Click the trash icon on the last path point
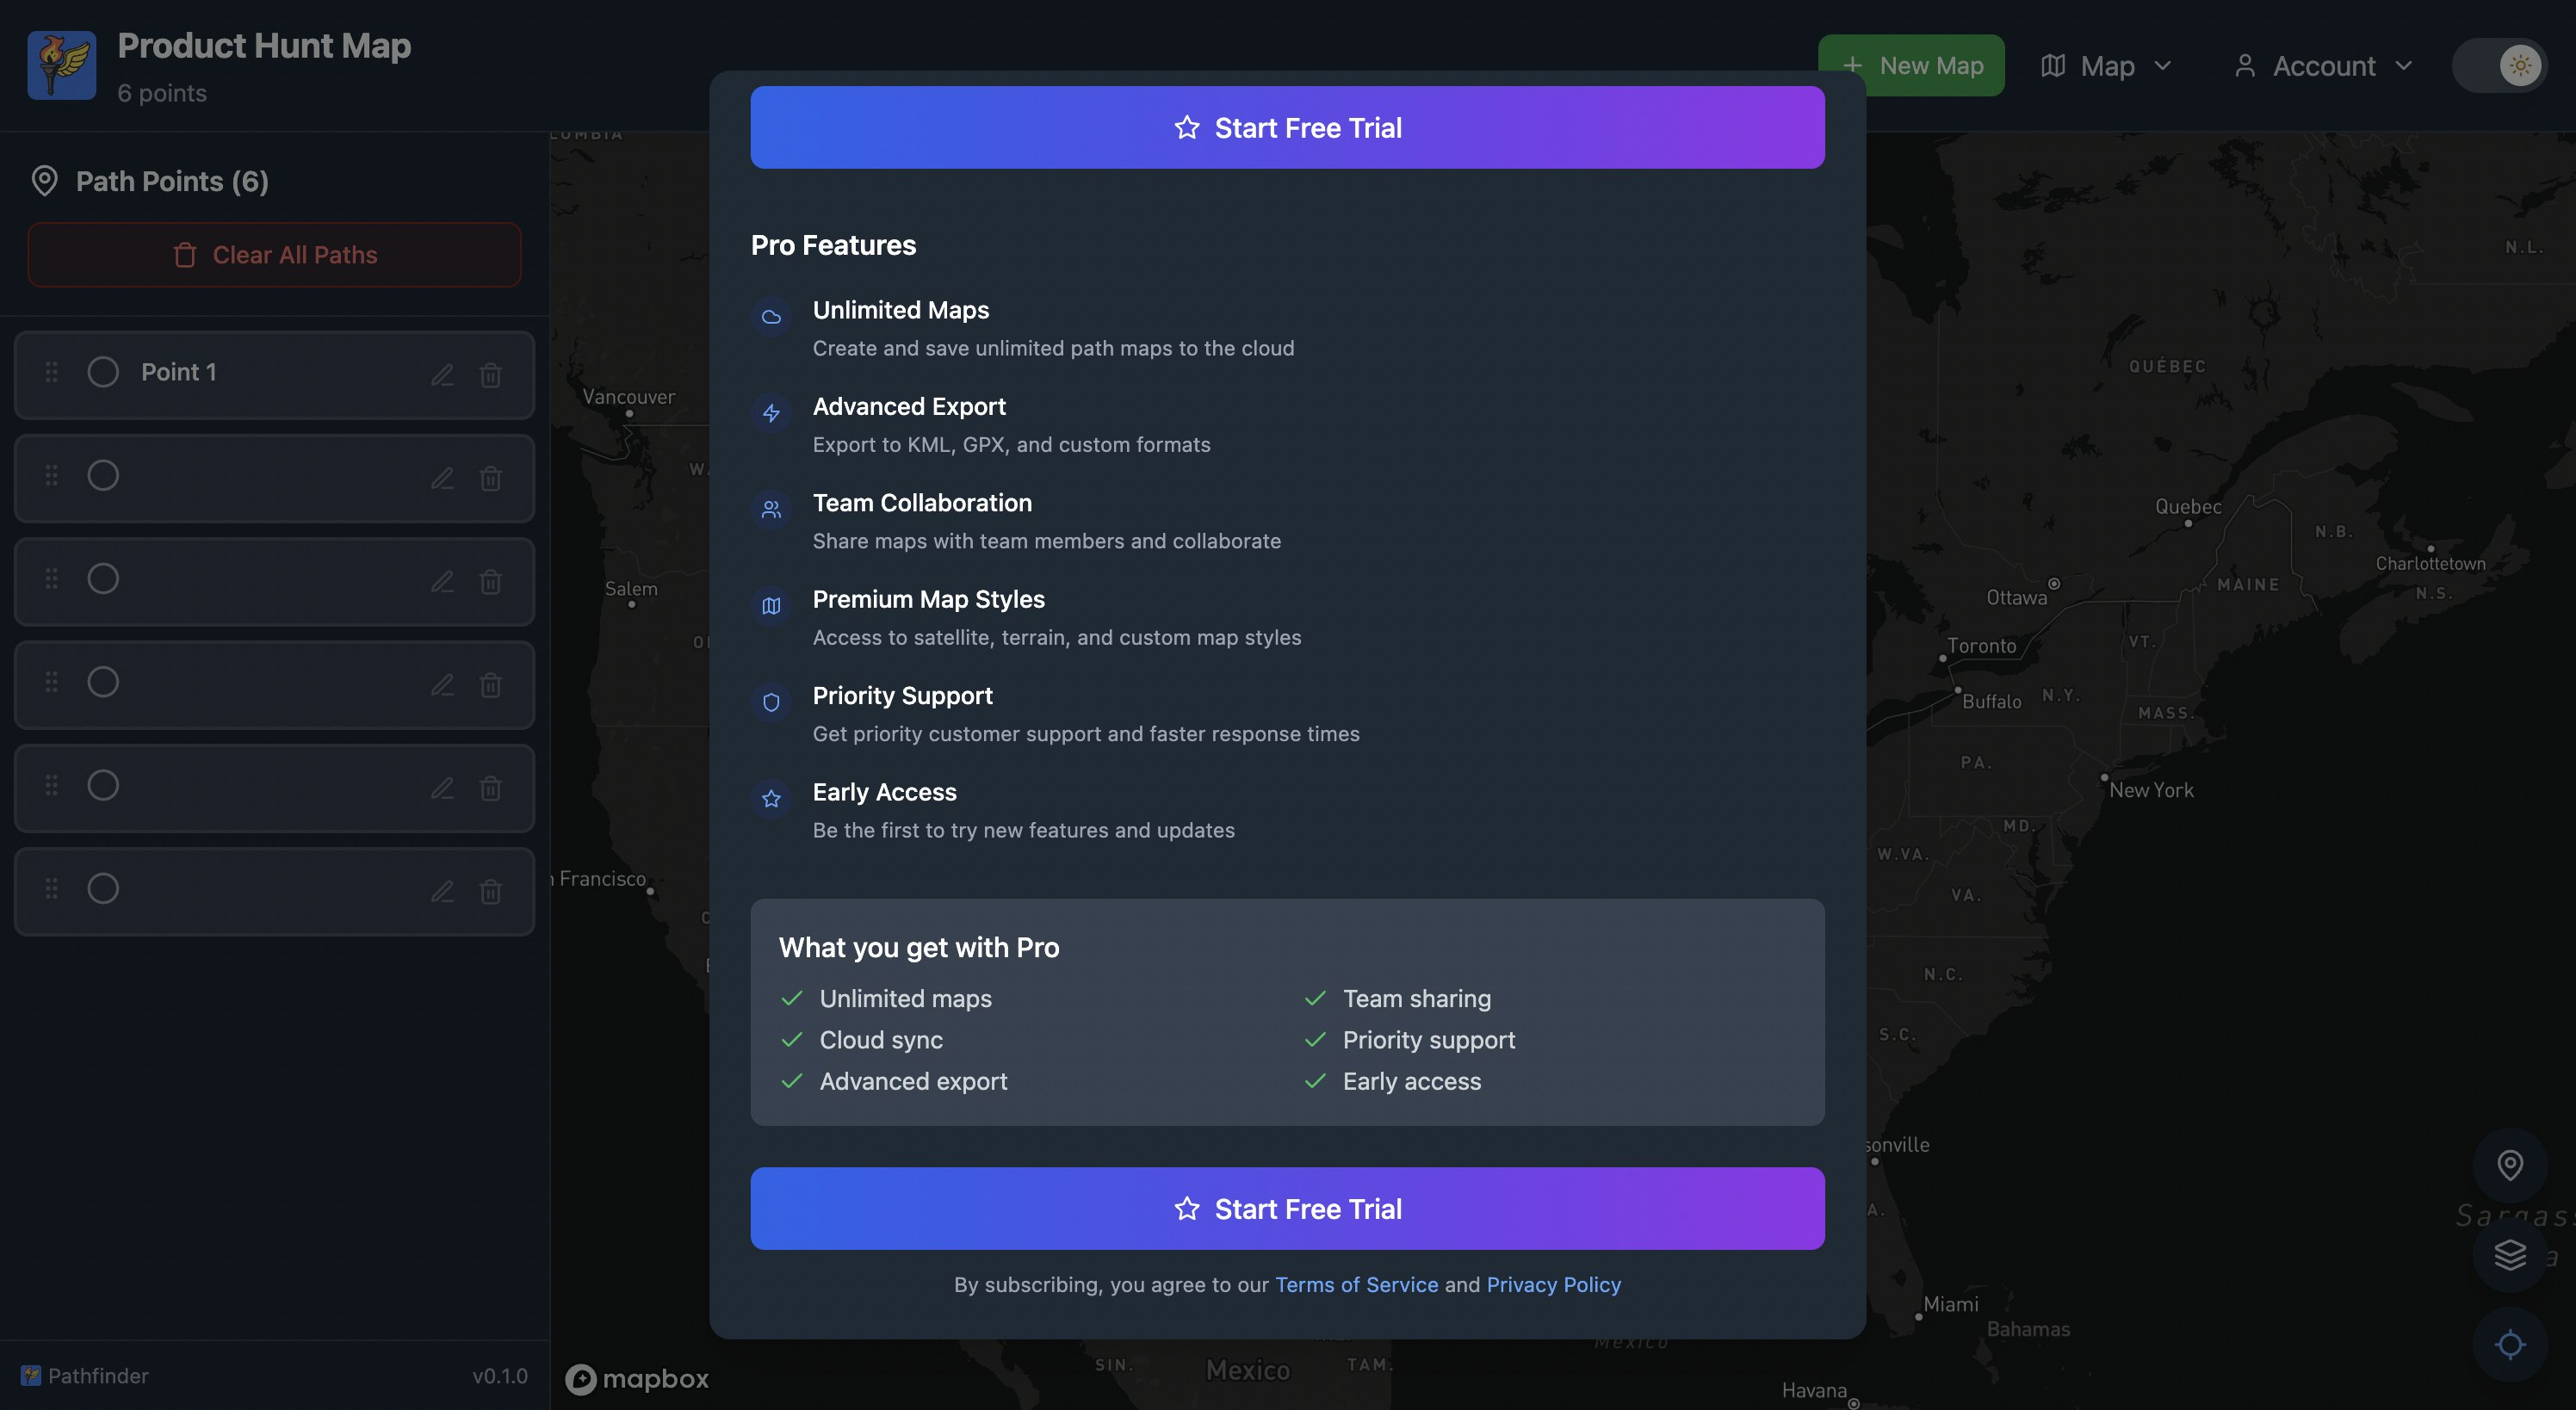The height and width of the screenshot is (1410, 2576). (490, 891)
